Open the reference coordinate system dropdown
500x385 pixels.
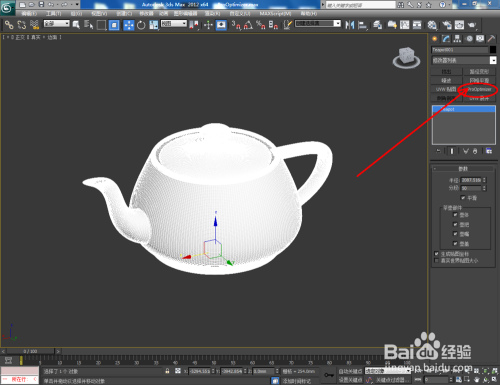point(174,24)
